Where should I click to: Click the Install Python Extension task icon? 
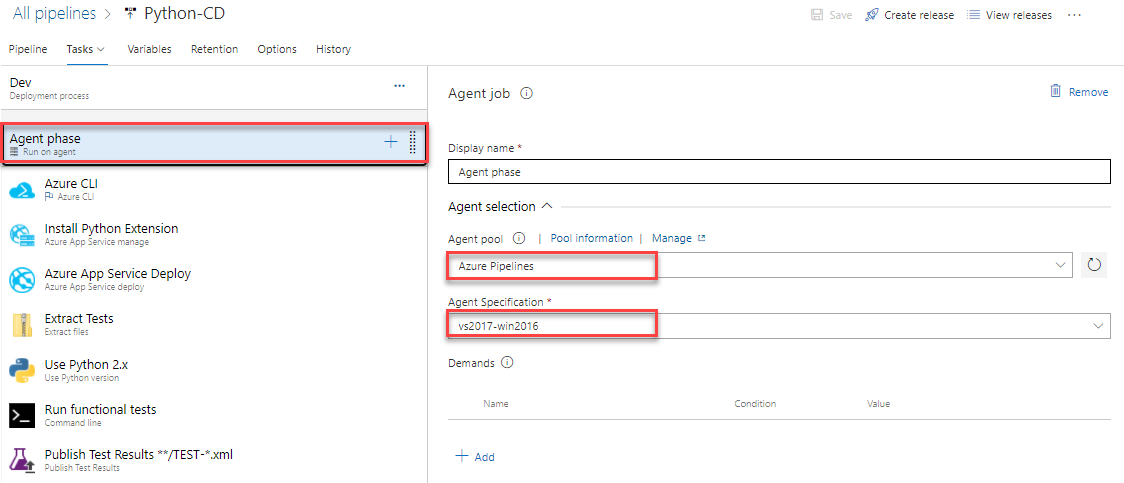(x=22, y=235)
